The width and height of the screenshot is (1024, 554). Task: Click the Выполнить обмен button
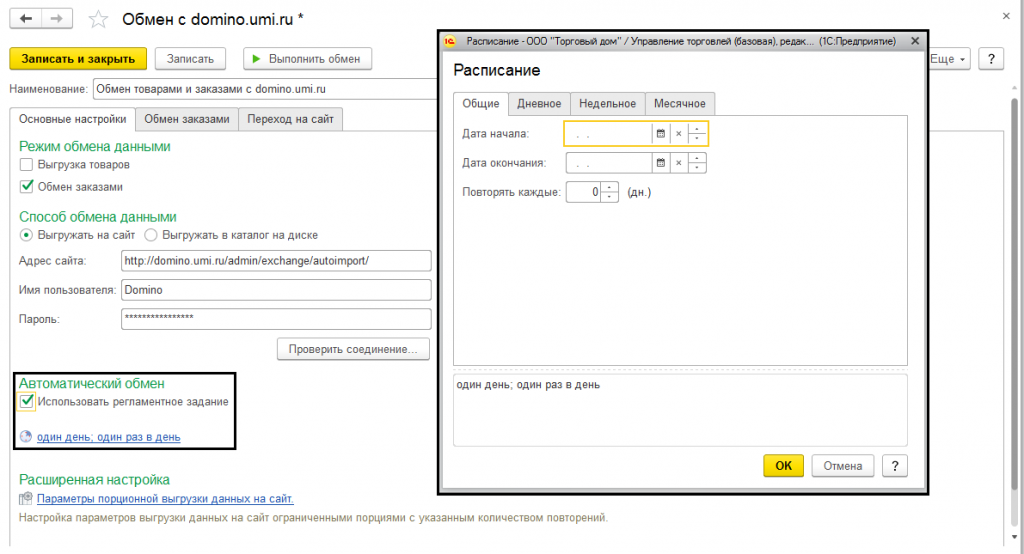(308, 59)
